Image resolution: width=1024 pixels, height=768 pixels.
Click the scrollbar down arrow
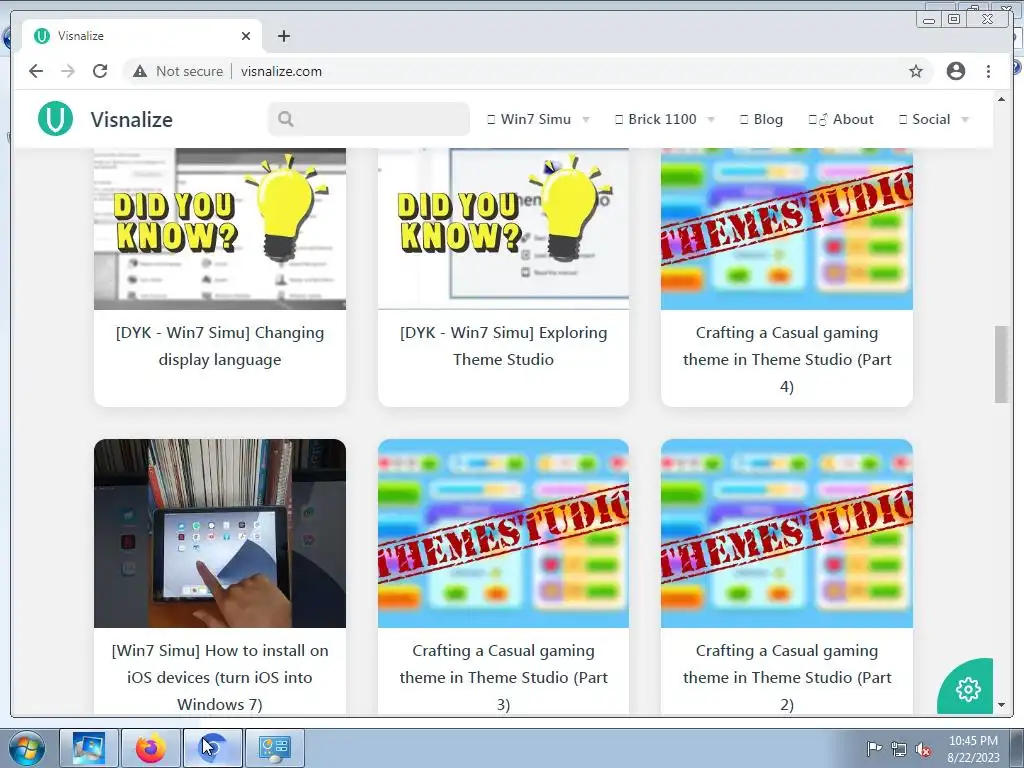coord(1001,705)
